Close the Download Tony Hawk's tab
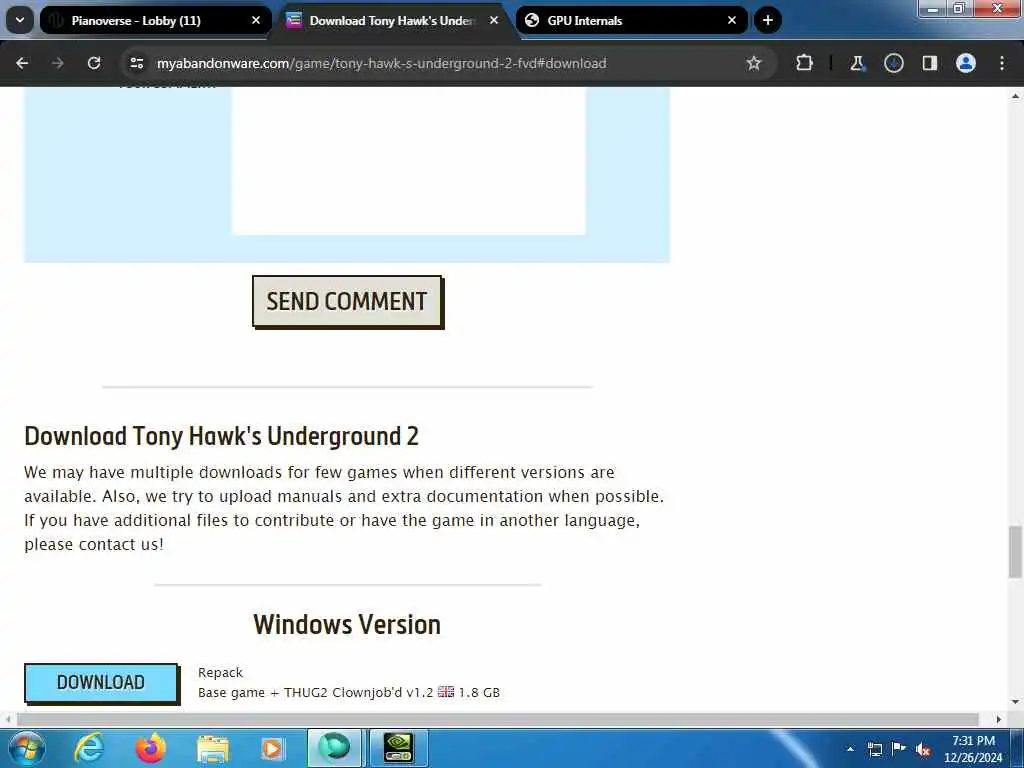 pyautogui.click(x=494, y=20)
